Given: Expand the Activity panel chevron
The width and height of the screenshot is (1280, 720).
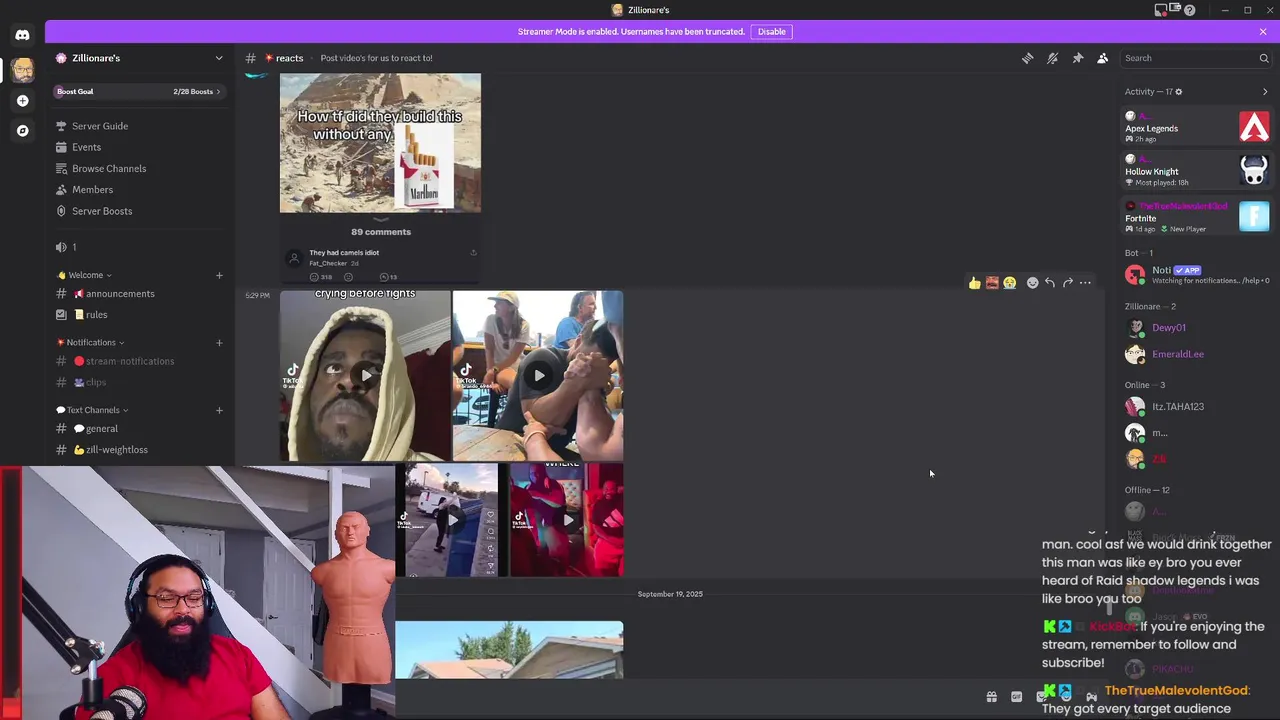Looking at the screenshot, I should click(x=1264, y=92).
